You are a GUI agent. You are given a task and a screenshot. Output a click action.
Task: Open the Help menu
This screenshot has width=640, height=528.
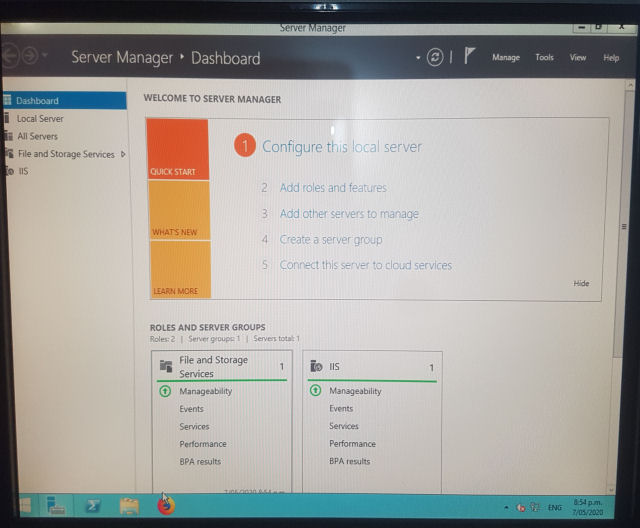pos(611,58)
